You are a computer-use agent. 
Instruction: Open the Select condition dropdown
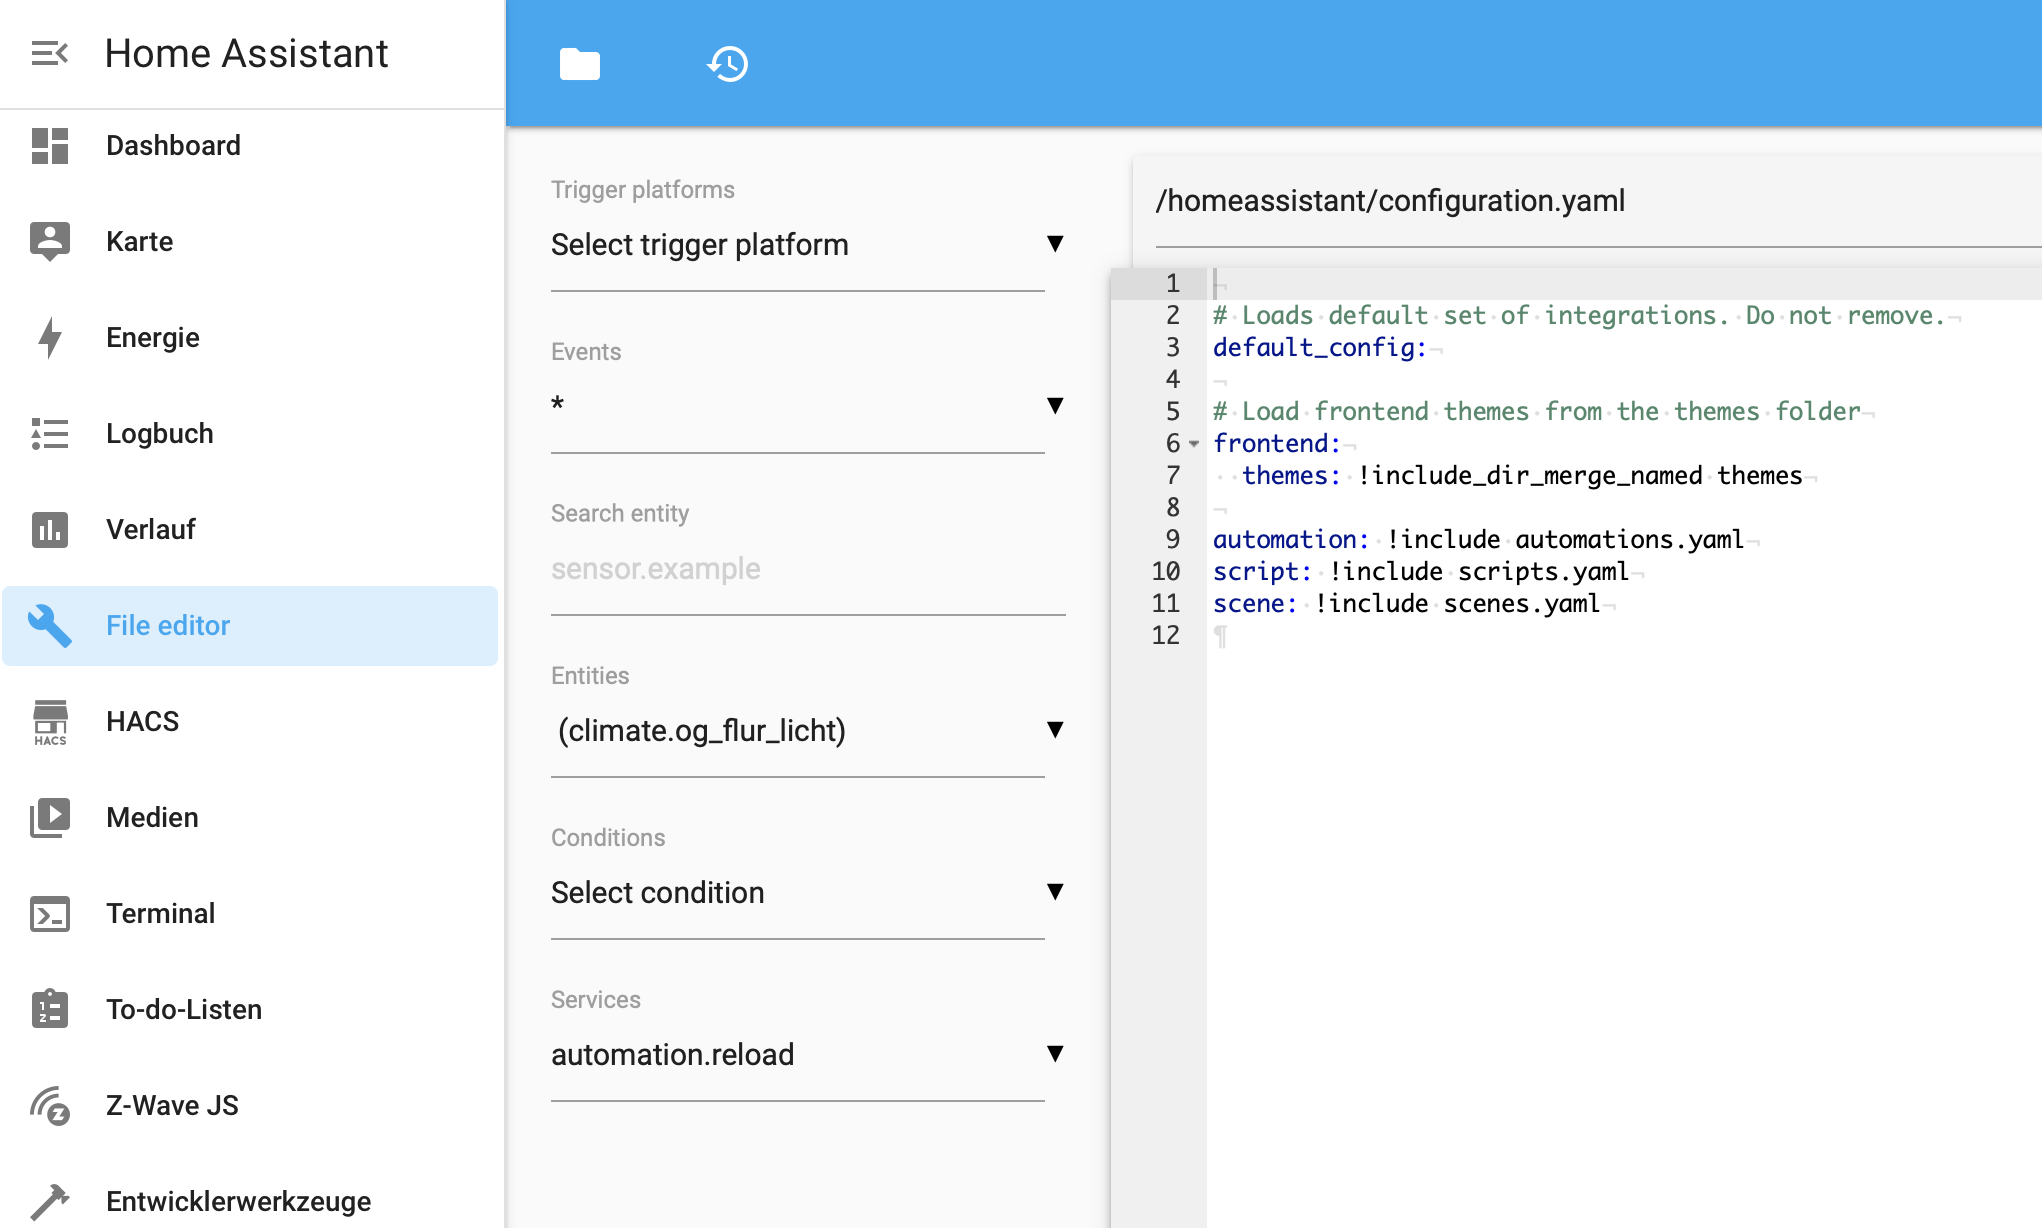click(x=807, y=892)
